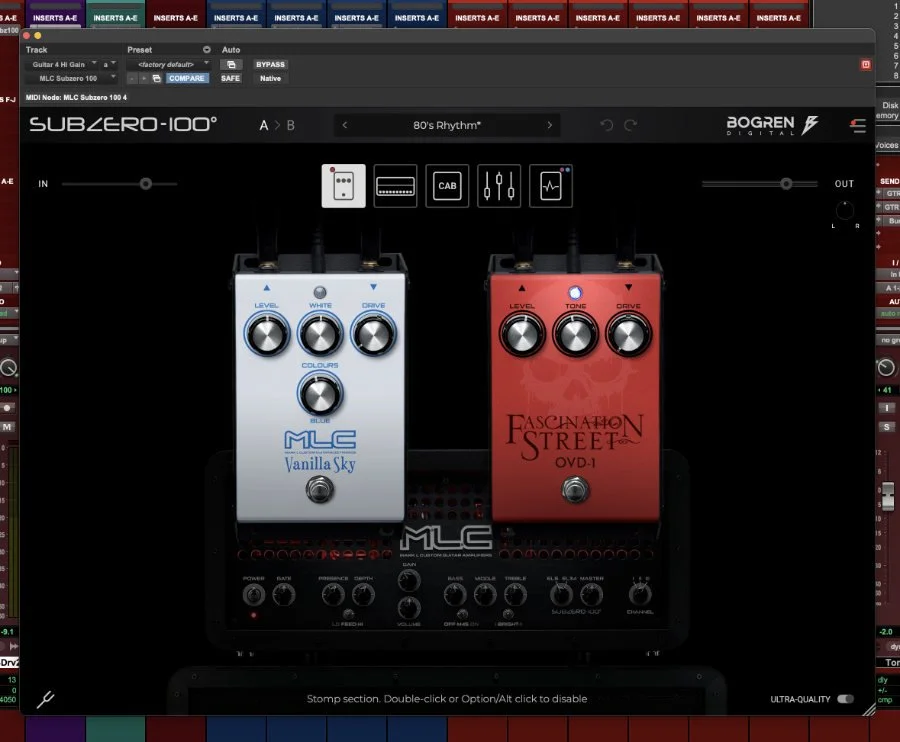Click the S solo button in Pro Tools mixer

pos(886,427)
